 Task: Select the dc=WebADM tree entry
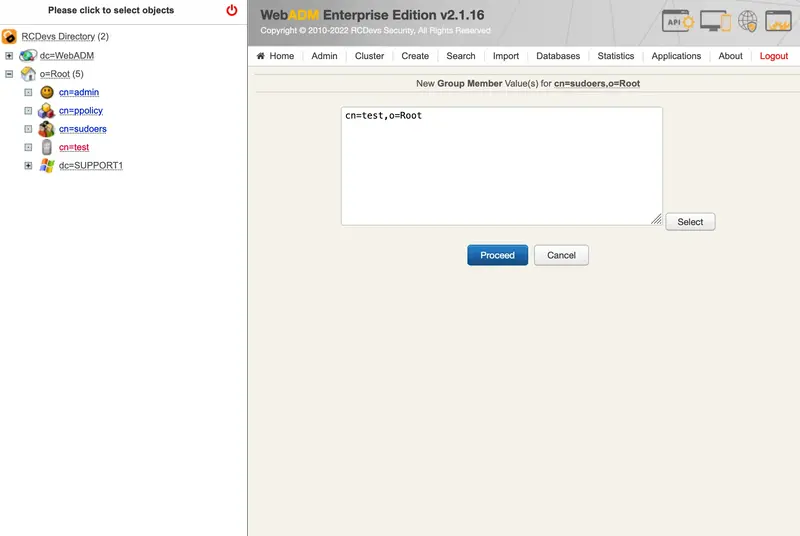[67, 56]
